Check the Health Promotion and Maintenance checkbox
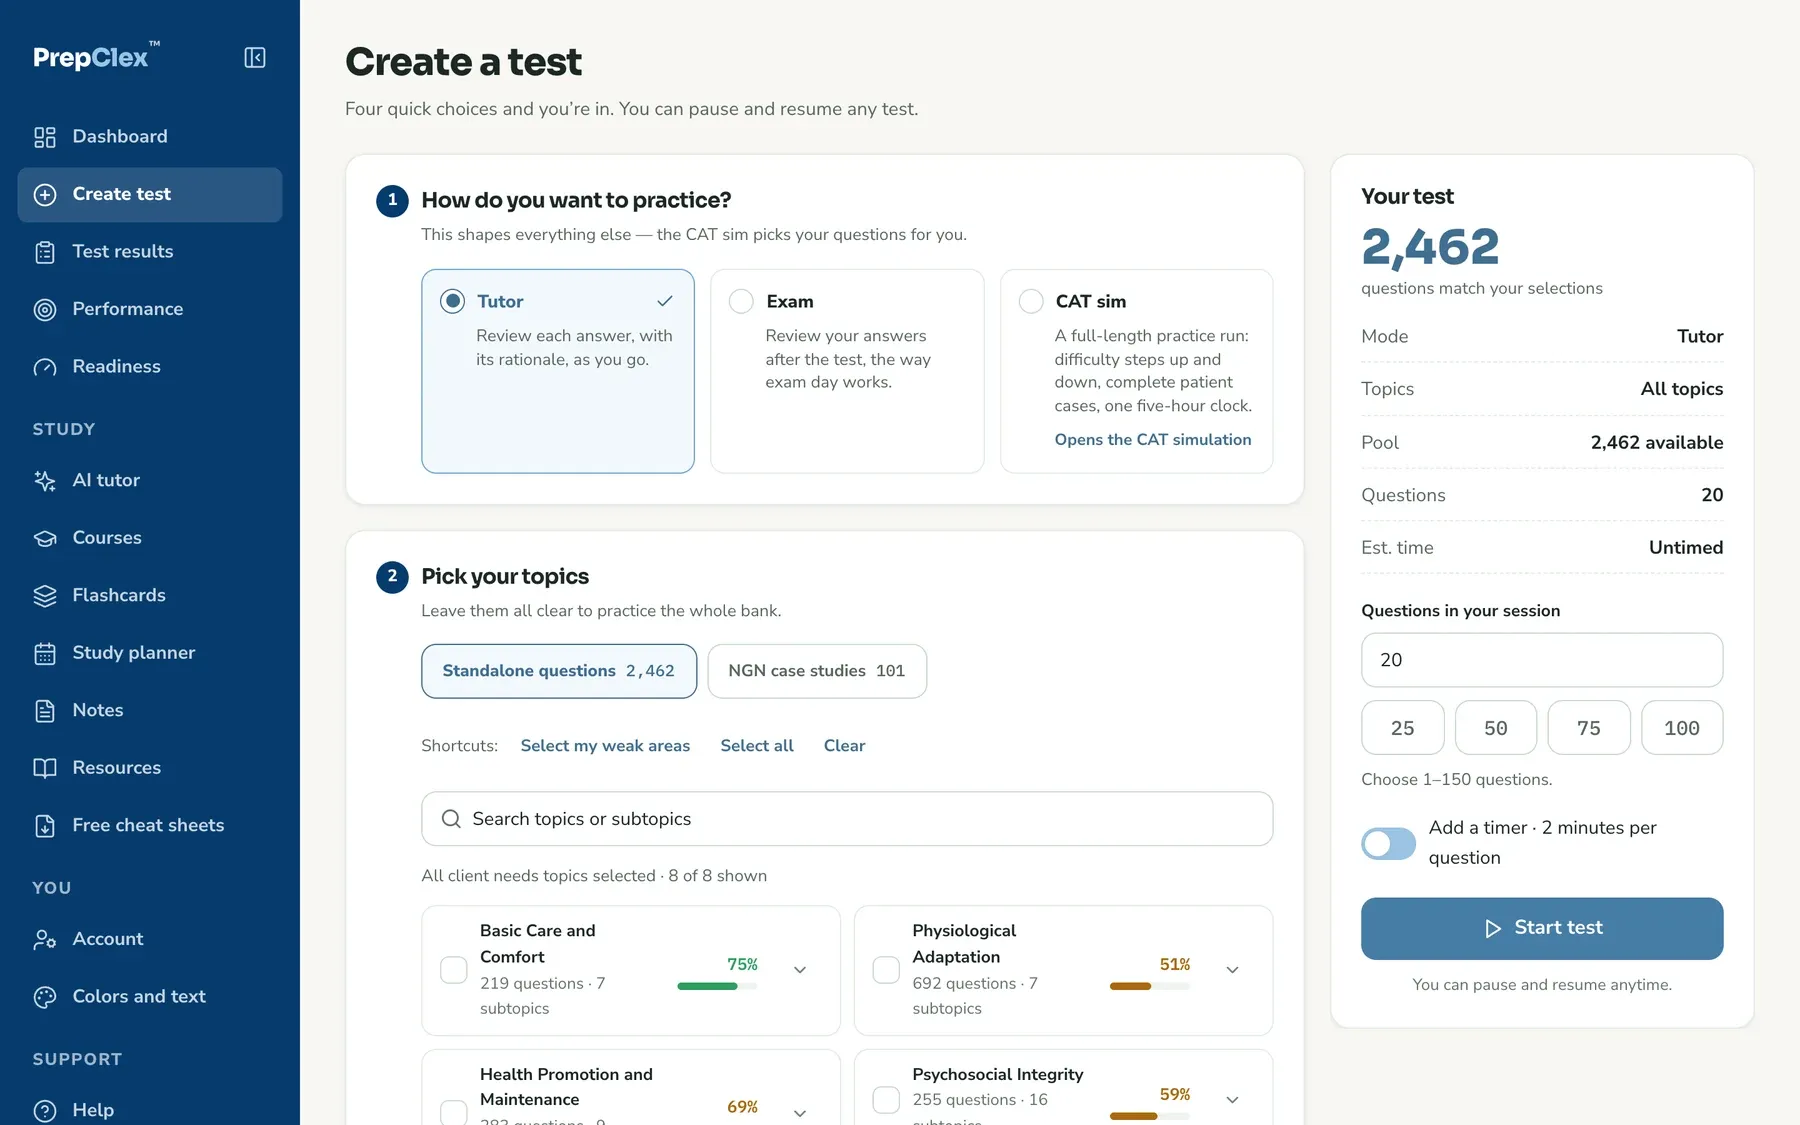Image resolution: width=1800 pixels, height=1125 pixels. click(x=454, y=1113)
